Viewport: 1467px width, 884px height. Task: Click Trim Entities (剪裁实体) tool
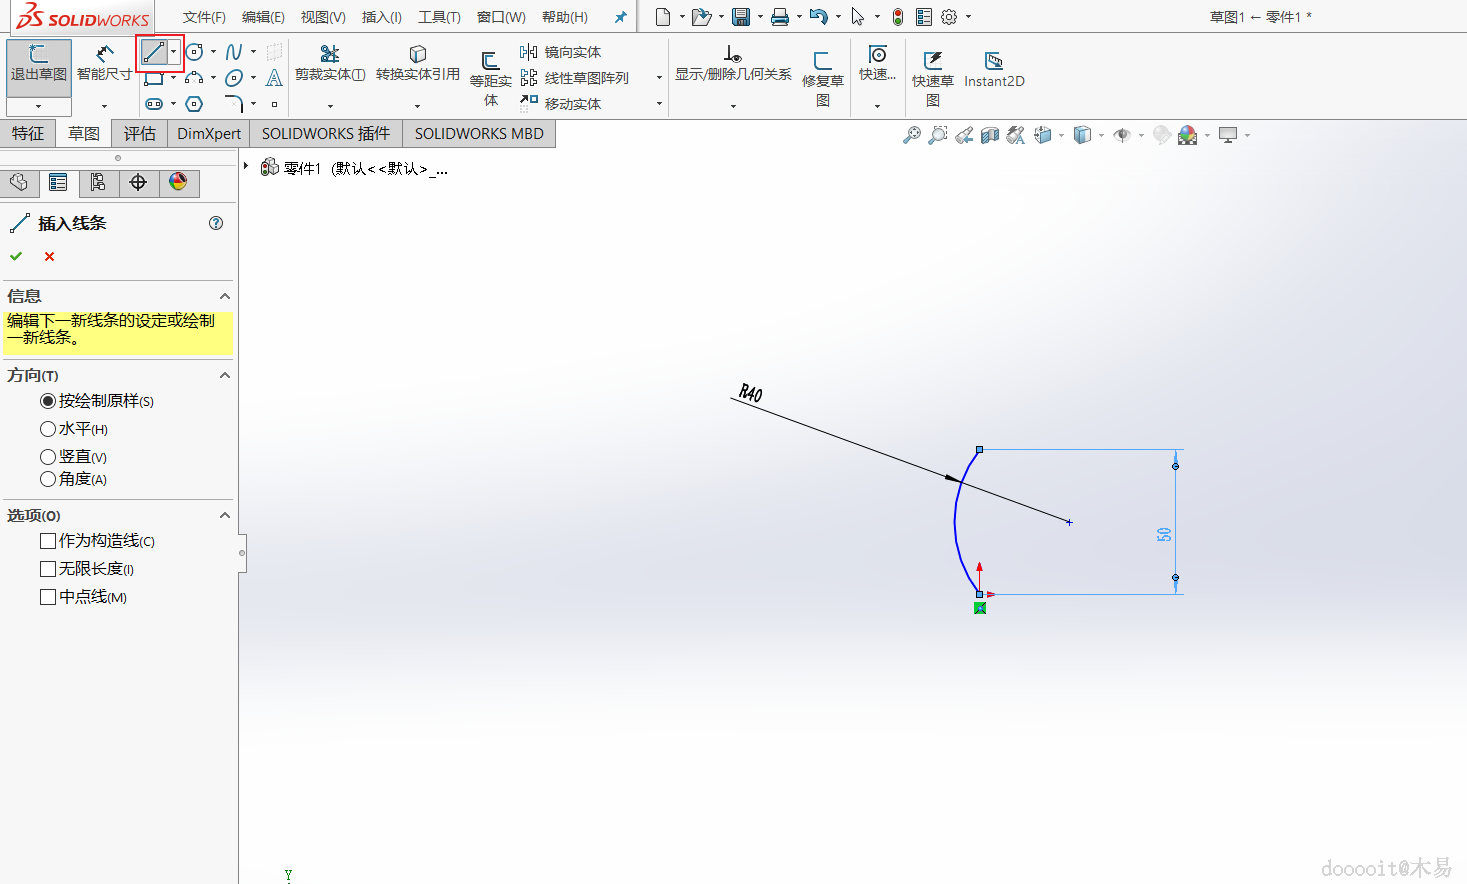[x=329, y=62]
